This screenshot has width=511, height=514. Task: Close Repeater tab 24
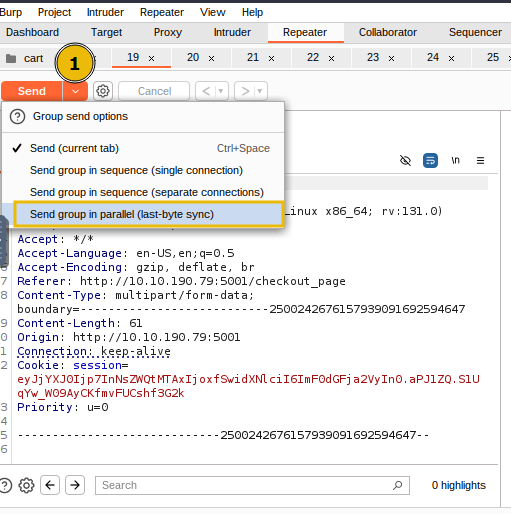451,58
